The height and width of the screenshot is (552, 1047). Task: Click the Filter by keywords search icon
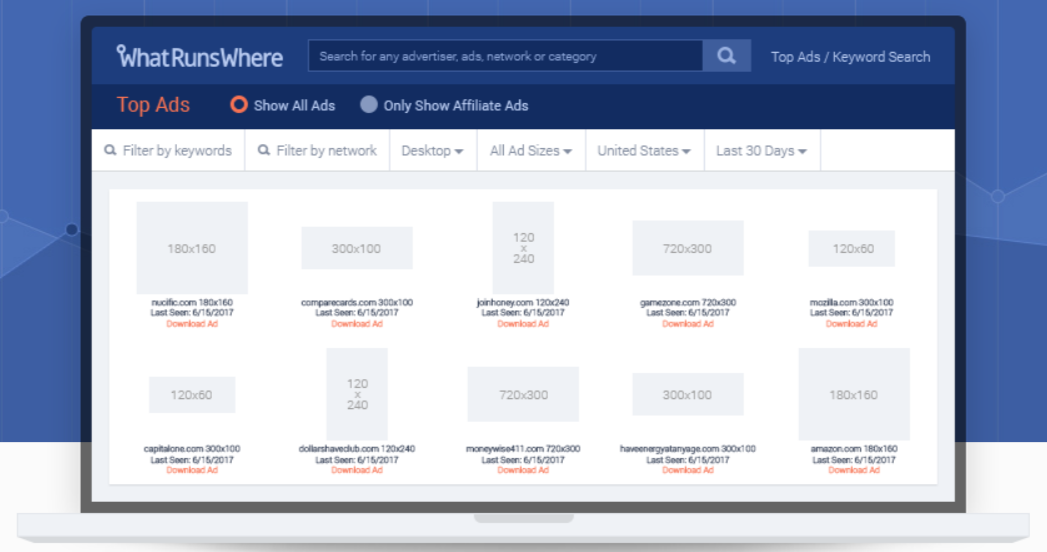(x=110, y=151)
